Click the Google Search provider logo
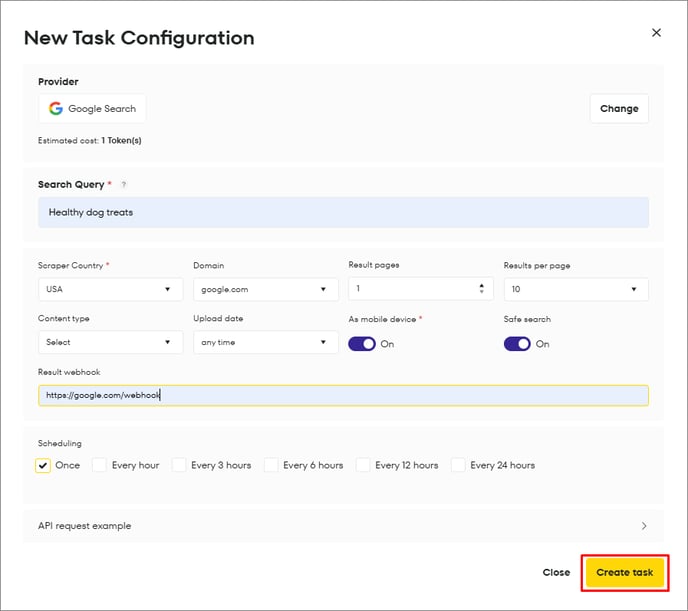The height and width of the screenshot is (611, 688). pyautogui.click(x=56, y=108)
